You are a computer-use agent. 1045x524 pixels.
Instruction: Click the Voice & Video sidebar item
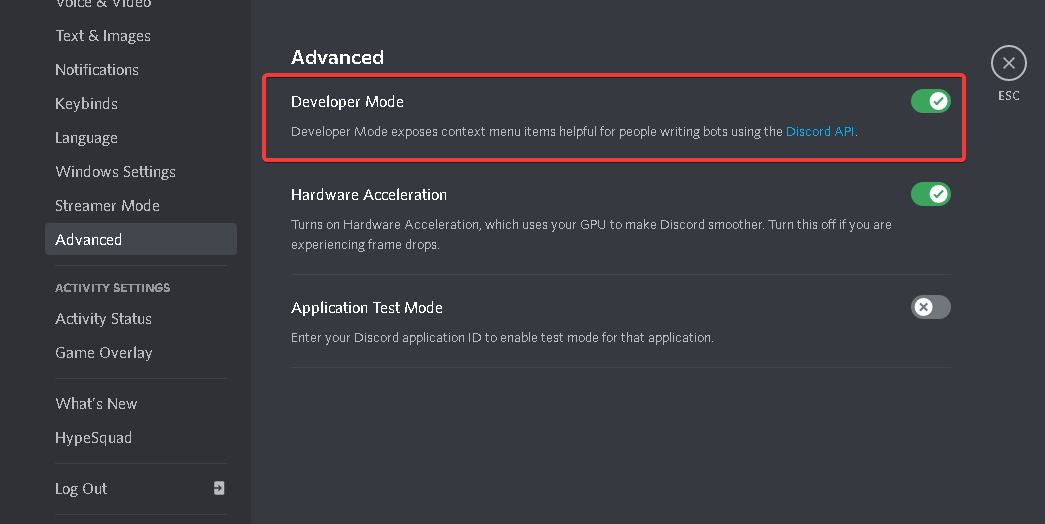coord(103,4)
